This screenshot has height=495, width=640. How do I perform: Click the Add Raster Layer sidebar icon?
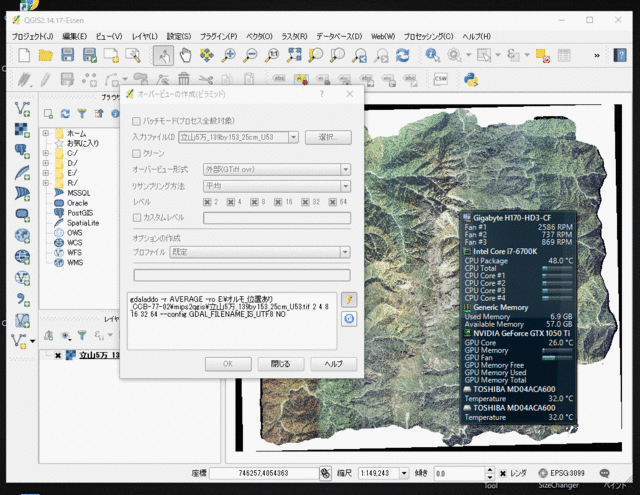click(22, 130)
